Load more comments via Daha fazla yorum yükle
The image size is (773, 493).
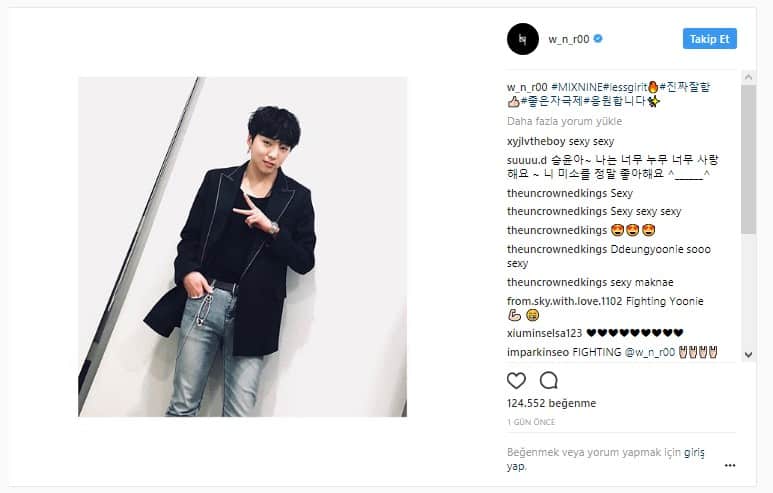pos(564,121)
